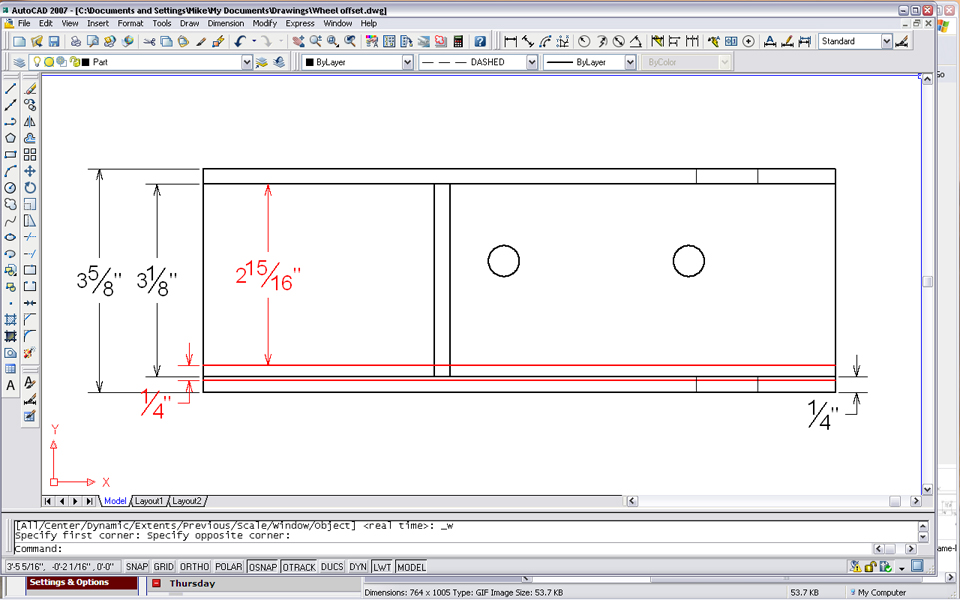Viewport: 960px width, 600px height.
Task: Click the horizontal scrollbar right arrow
Action: click(916, 501)
